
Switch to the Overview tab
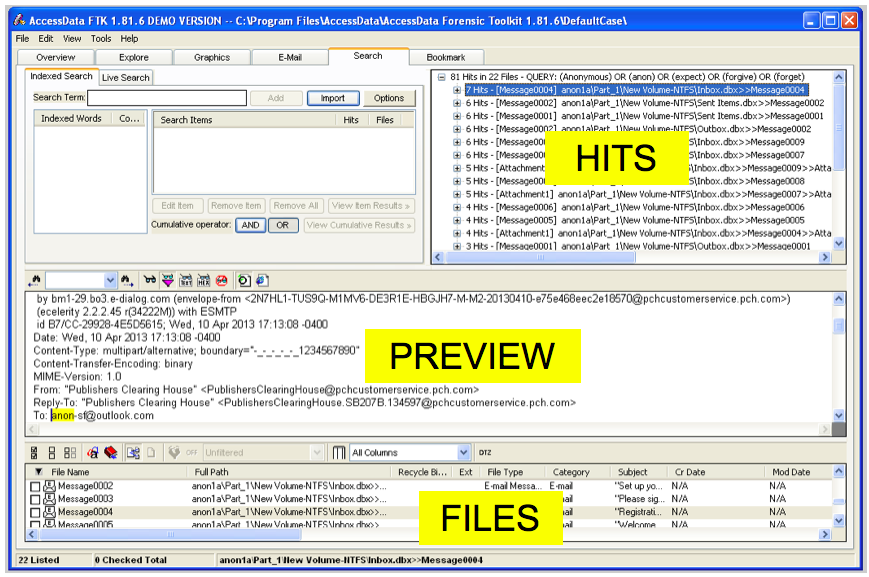point(55,57)
